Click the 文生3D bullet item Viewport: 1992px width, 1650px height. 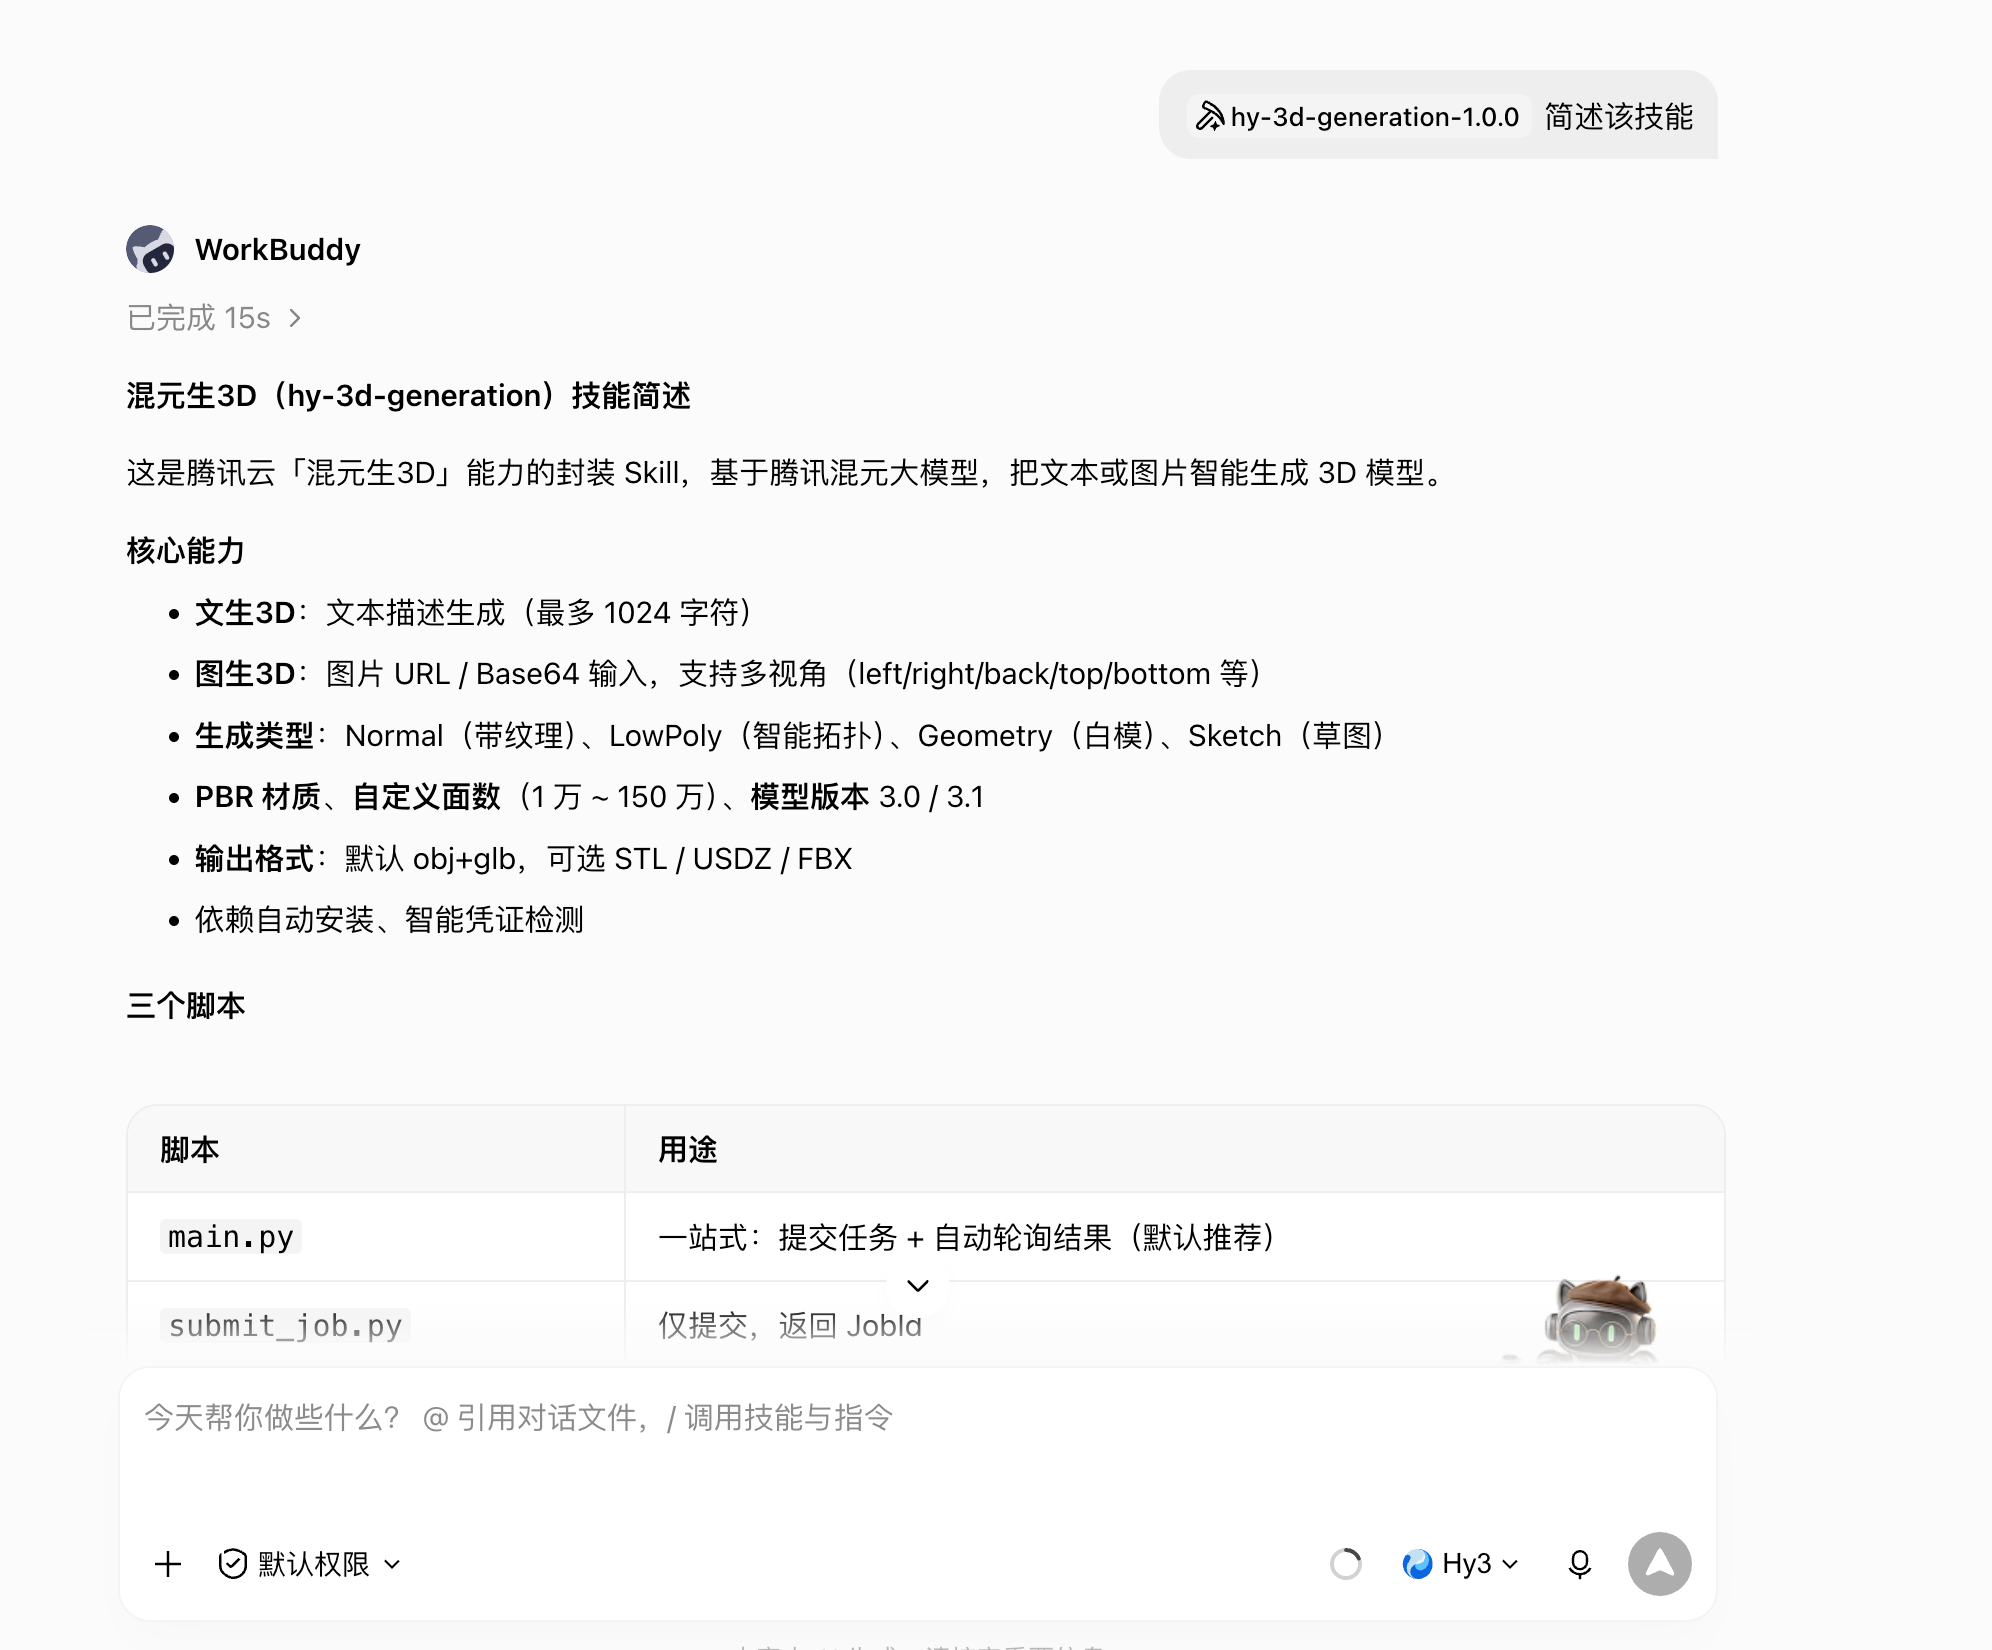tap(475, 613)
